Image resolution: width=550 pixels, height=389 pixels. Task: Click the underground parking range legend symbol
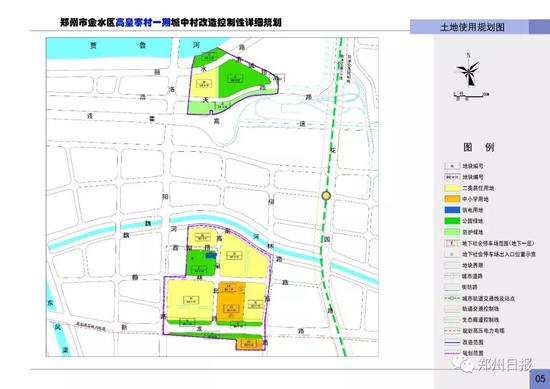452,243
